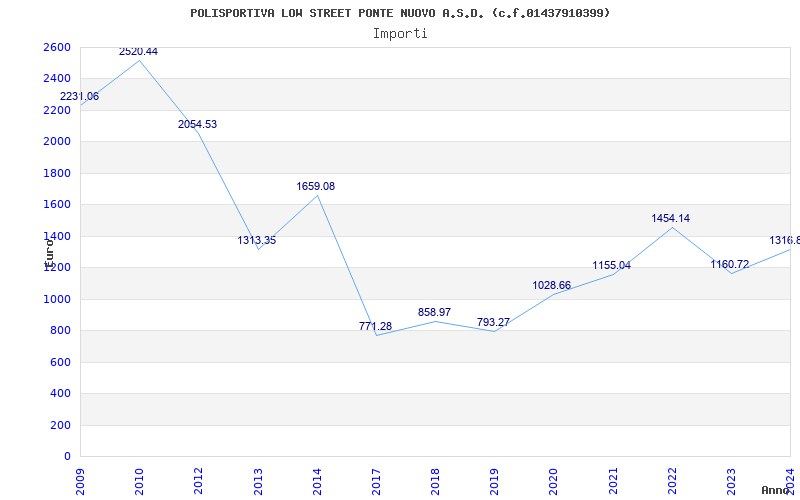
Task: Click x-axis year 2012
Action: [x=198, y=481]
